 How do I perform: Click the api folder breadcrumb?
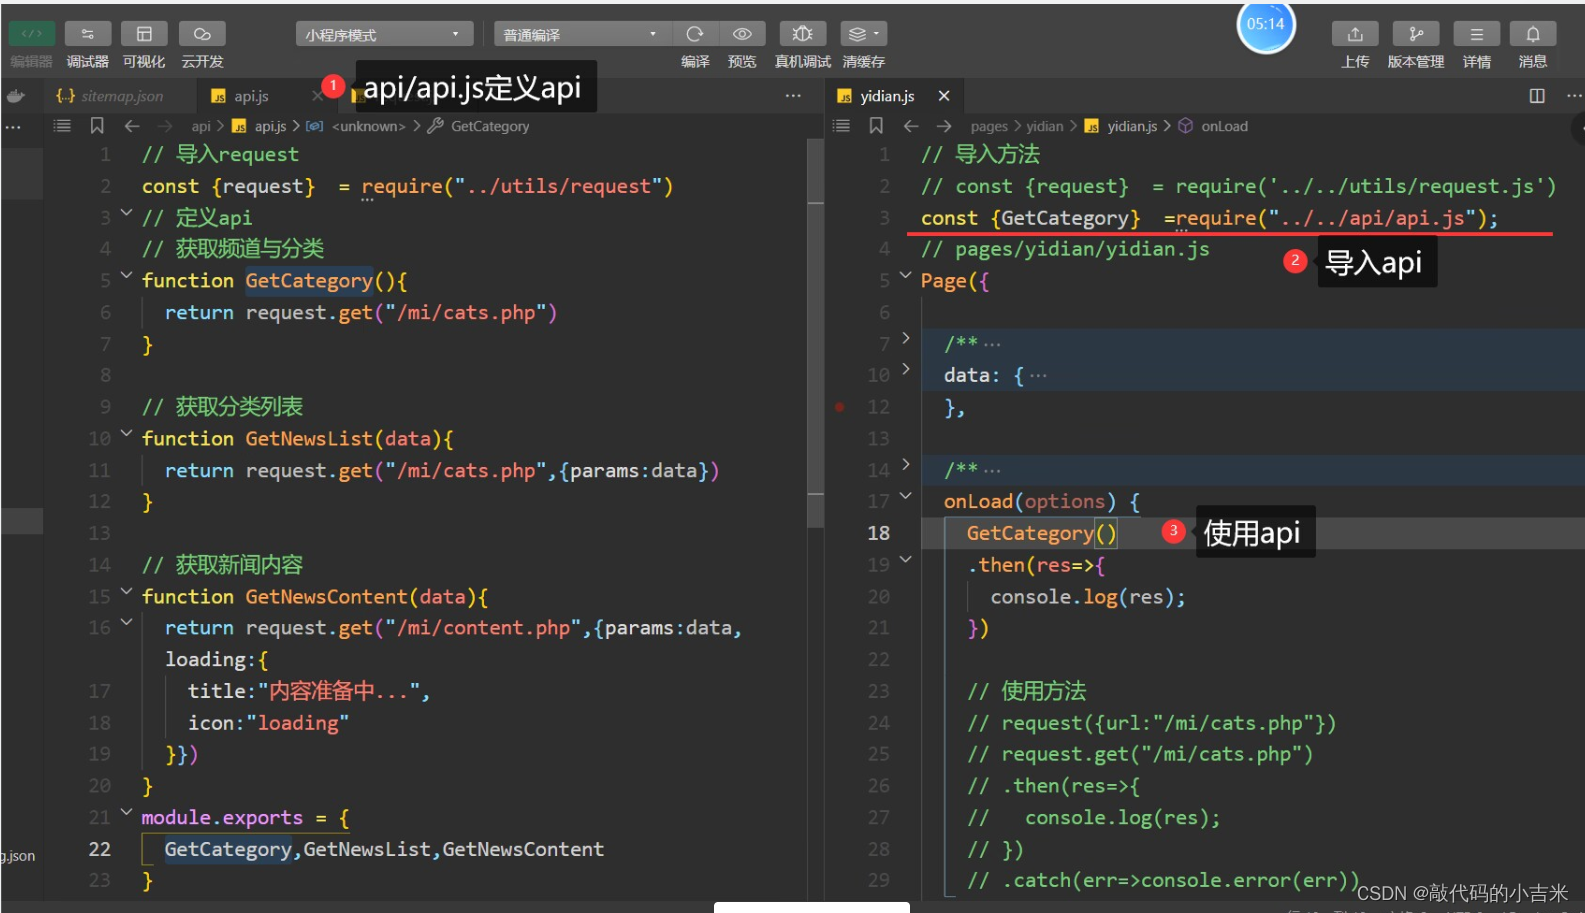pos(201,126)
